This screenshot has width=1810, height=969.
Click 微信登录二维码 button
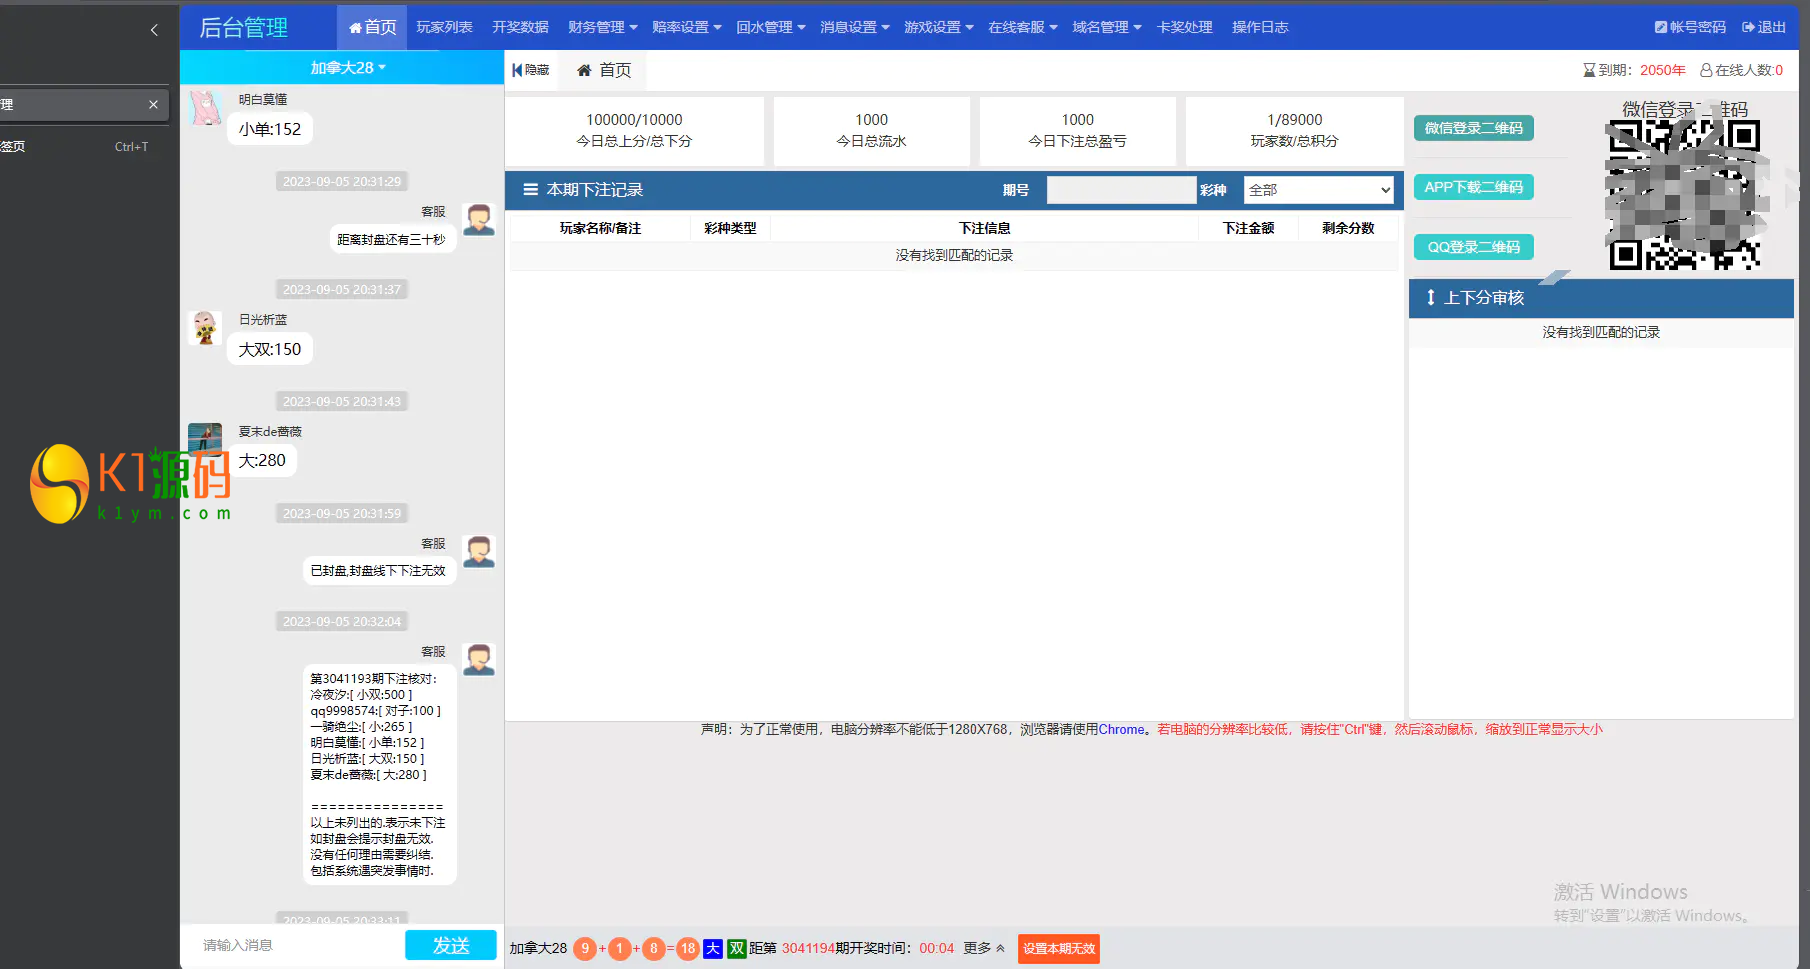[1473, 128]
